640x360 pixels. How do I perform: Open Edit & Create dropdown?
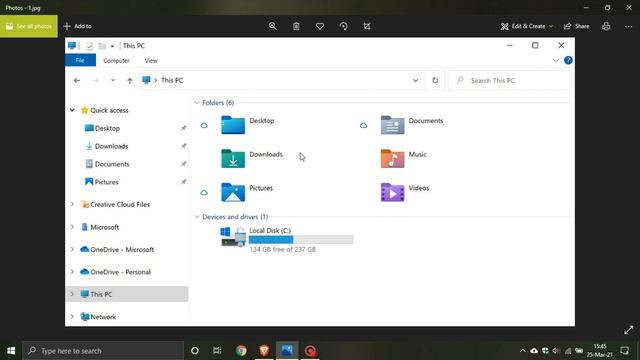[x=527, y=26]
